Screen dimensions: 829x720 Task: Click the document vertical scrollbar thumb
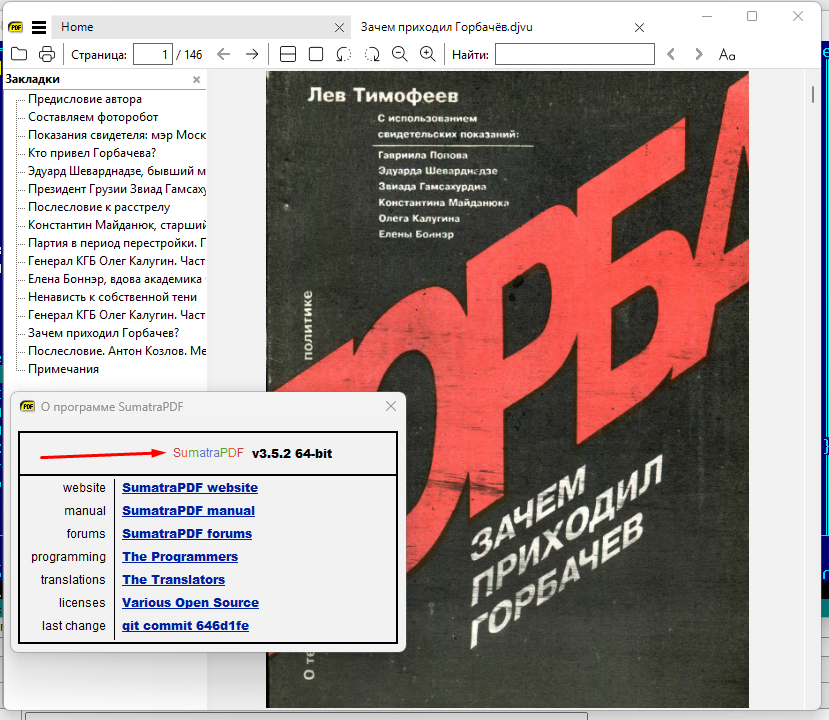pyautogui.click(x=813, y=94)
